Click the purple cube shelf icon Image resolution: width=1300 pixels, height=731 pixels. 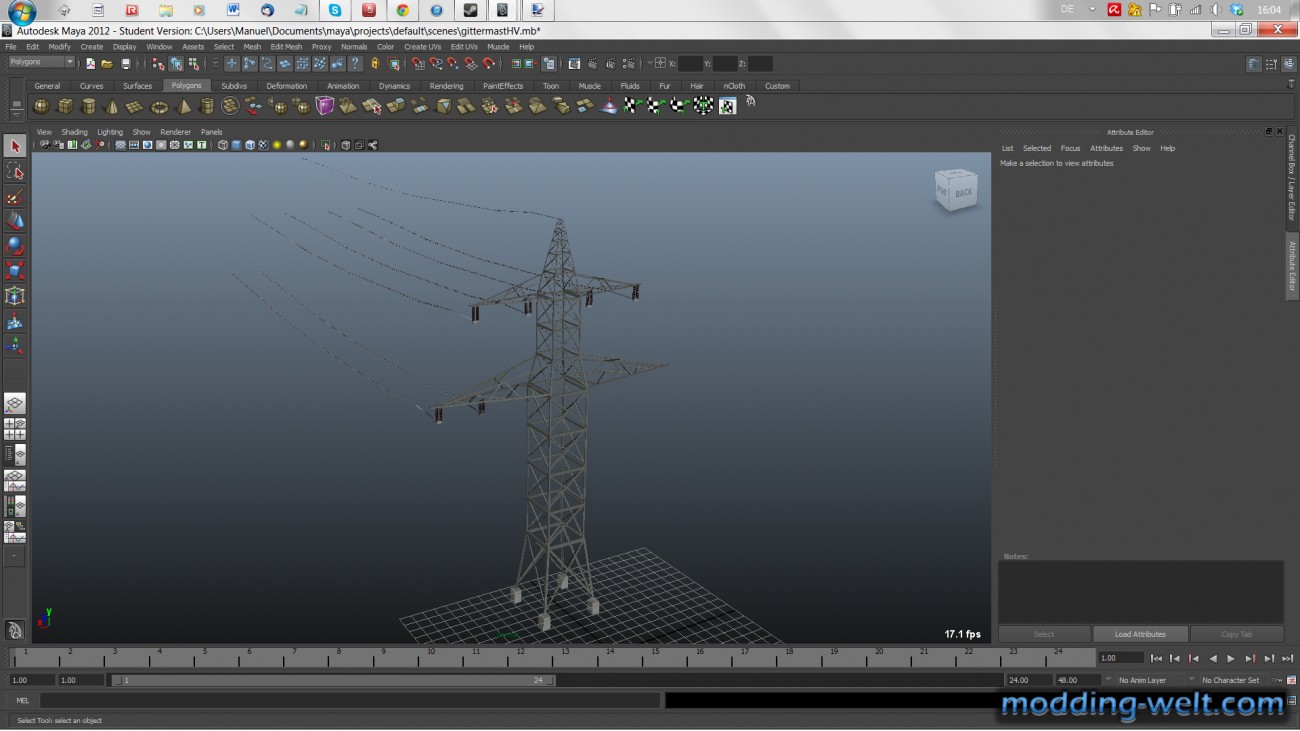tap(325, 106)
